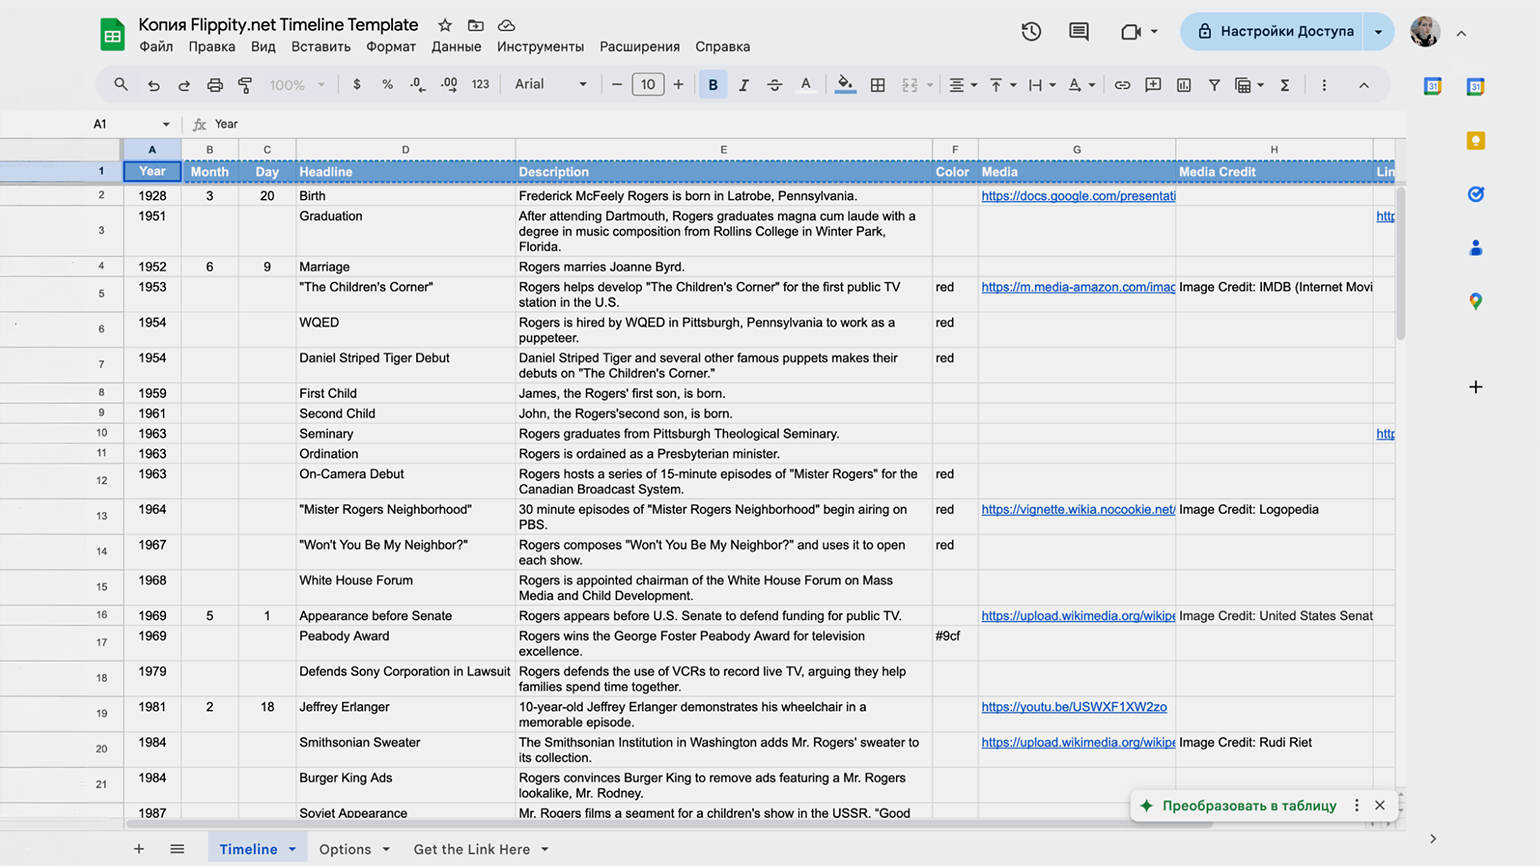
Task: Open the number format 123 menu
Action: pyautogui.click(x=480, y=85)
